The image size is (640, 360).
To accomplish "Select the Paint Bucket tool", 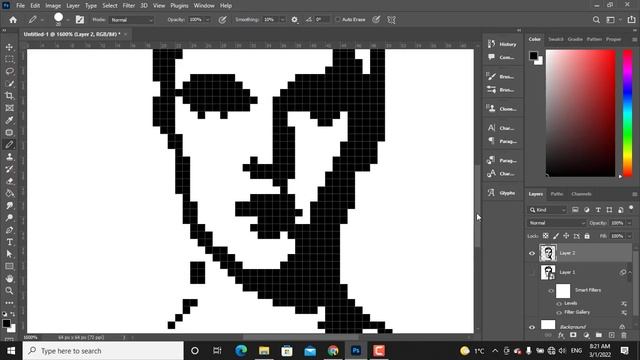I will pos(9,193).
